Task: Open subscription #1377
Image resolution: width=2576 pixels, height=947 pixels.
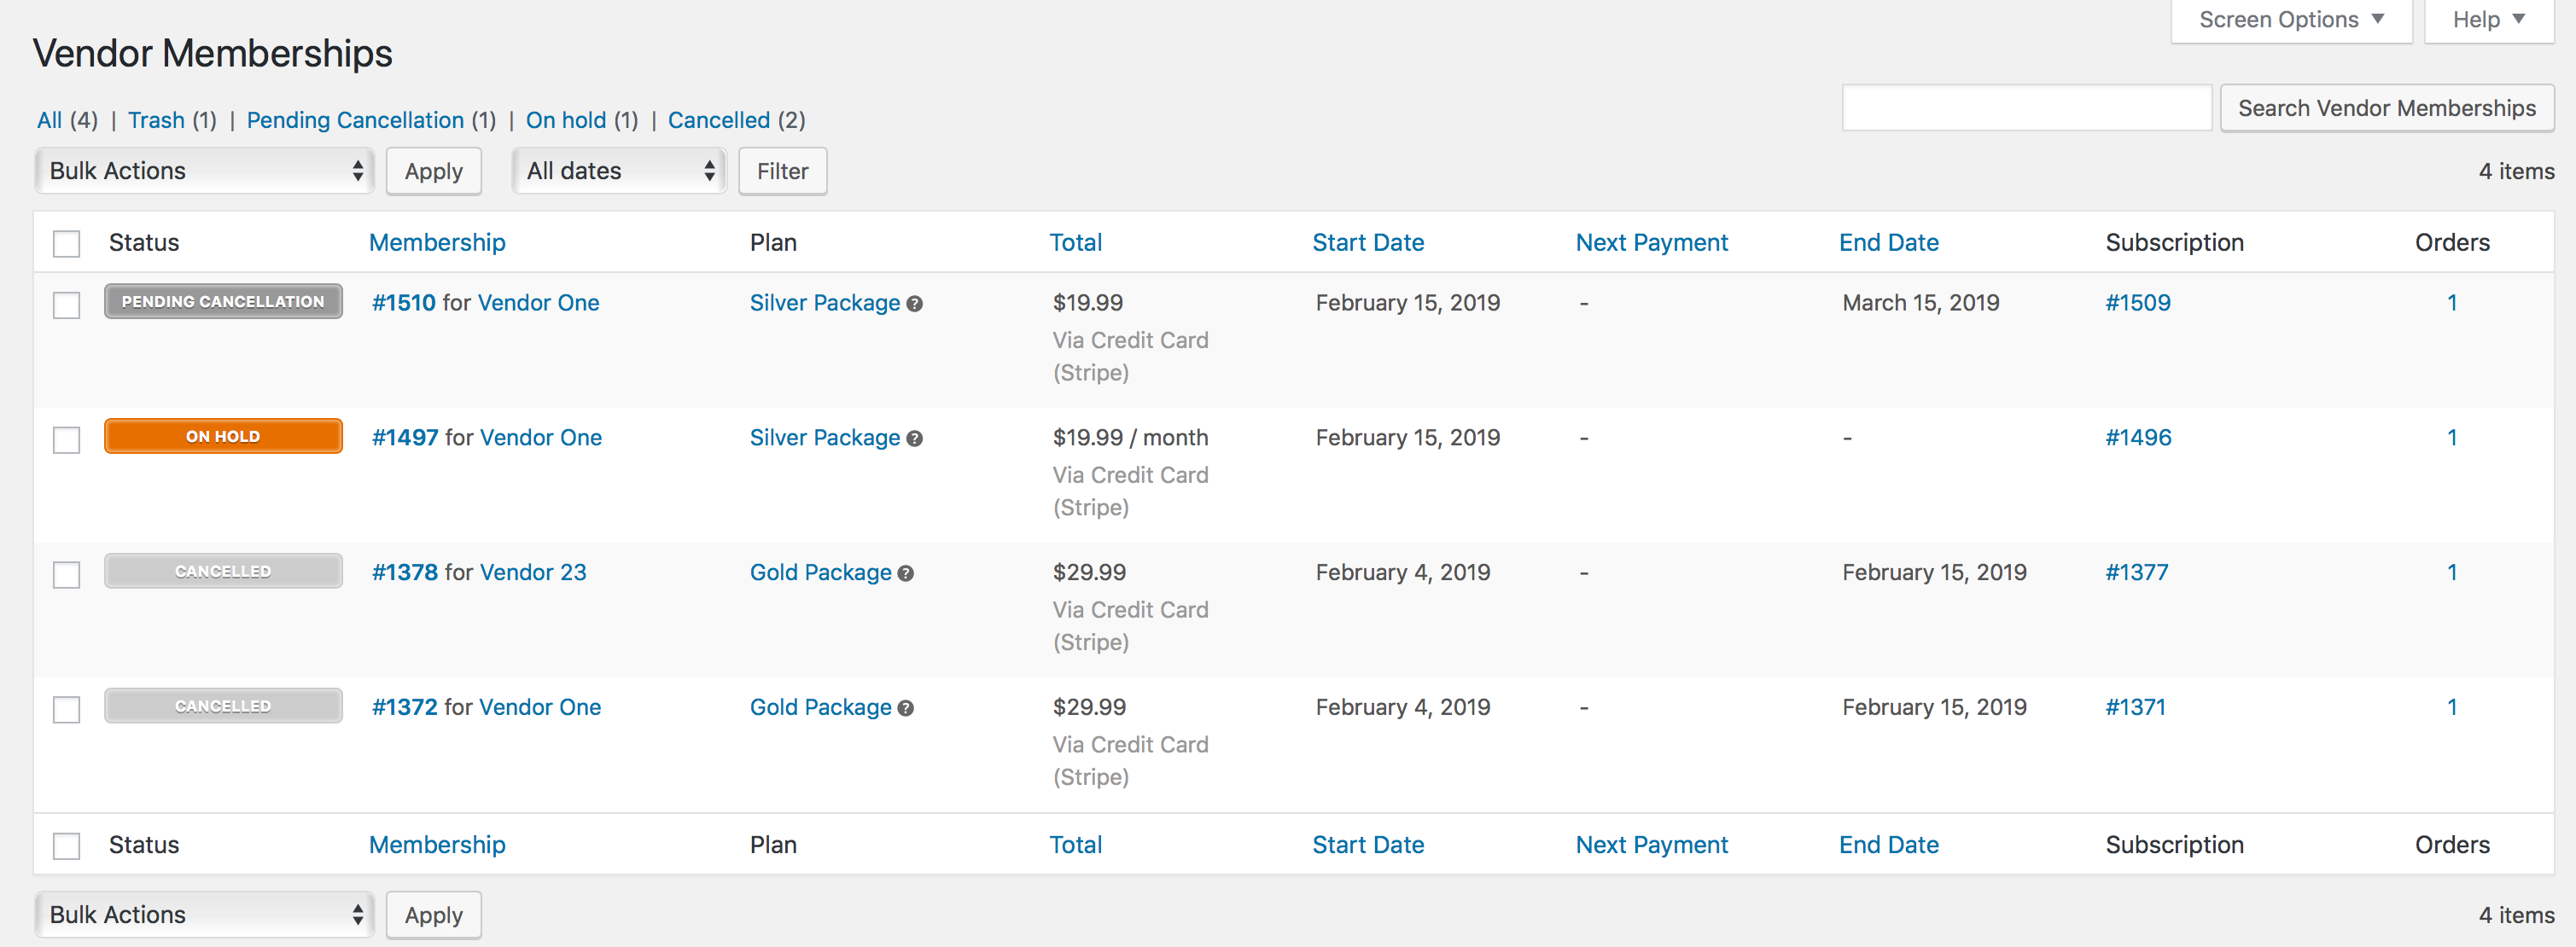Action: coord(2137,573)
